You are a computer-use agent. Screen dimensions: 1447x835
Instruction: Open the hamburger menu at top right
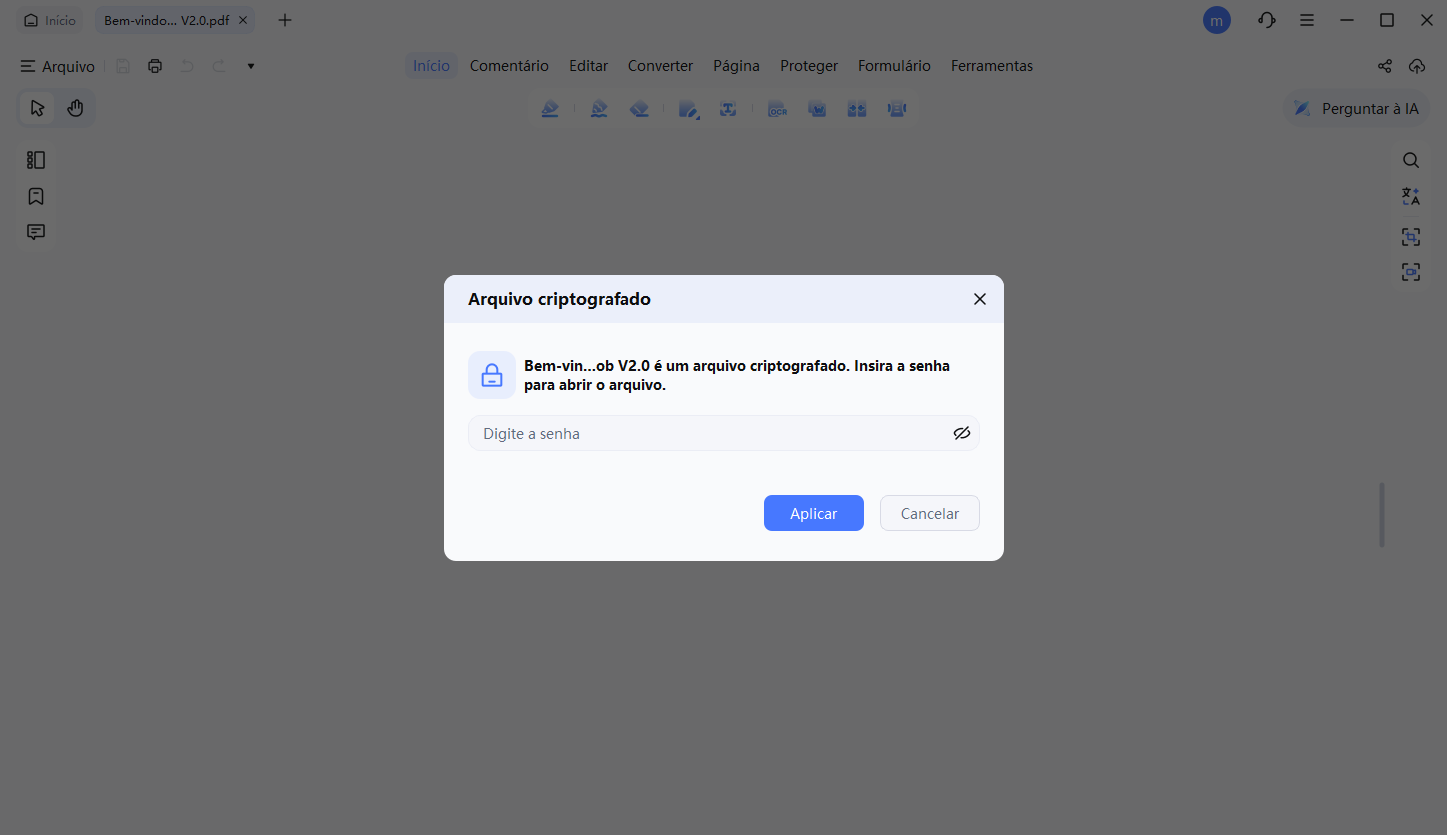click(1307, 19)
